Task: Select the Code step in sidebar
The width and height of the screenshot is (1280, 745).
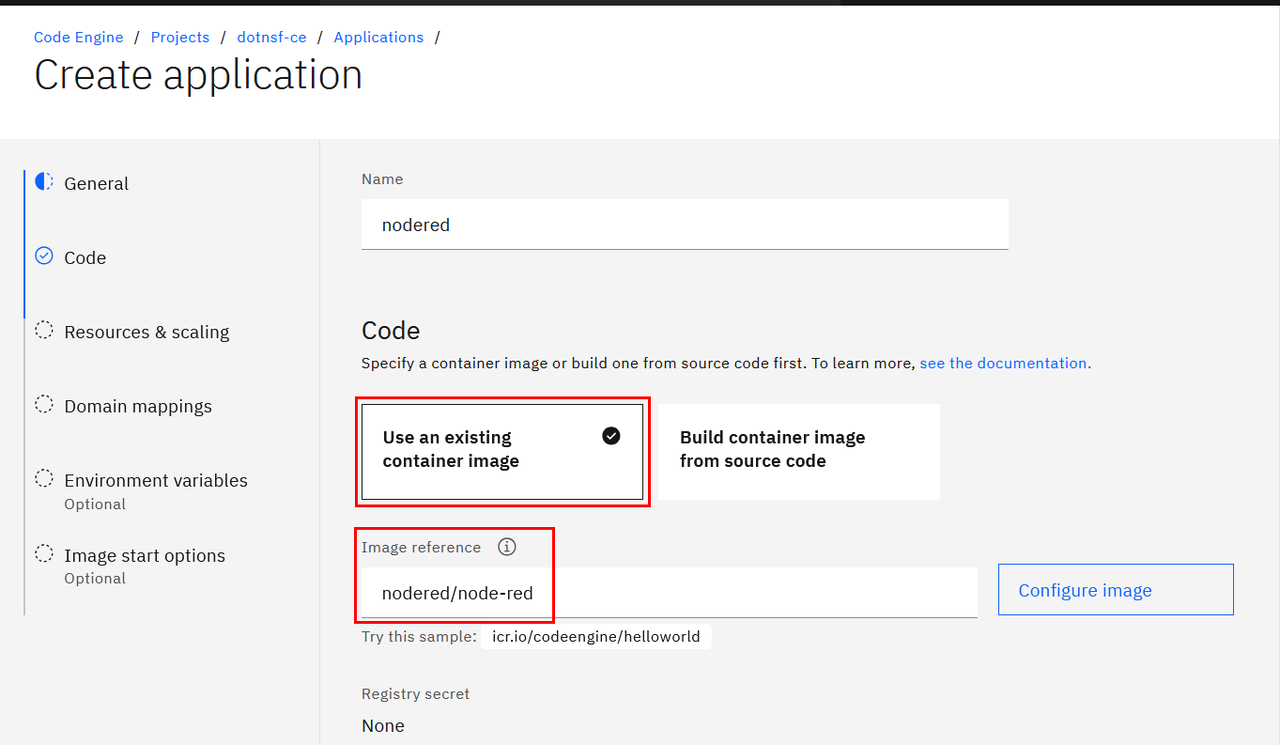Action: click(85, 258)
